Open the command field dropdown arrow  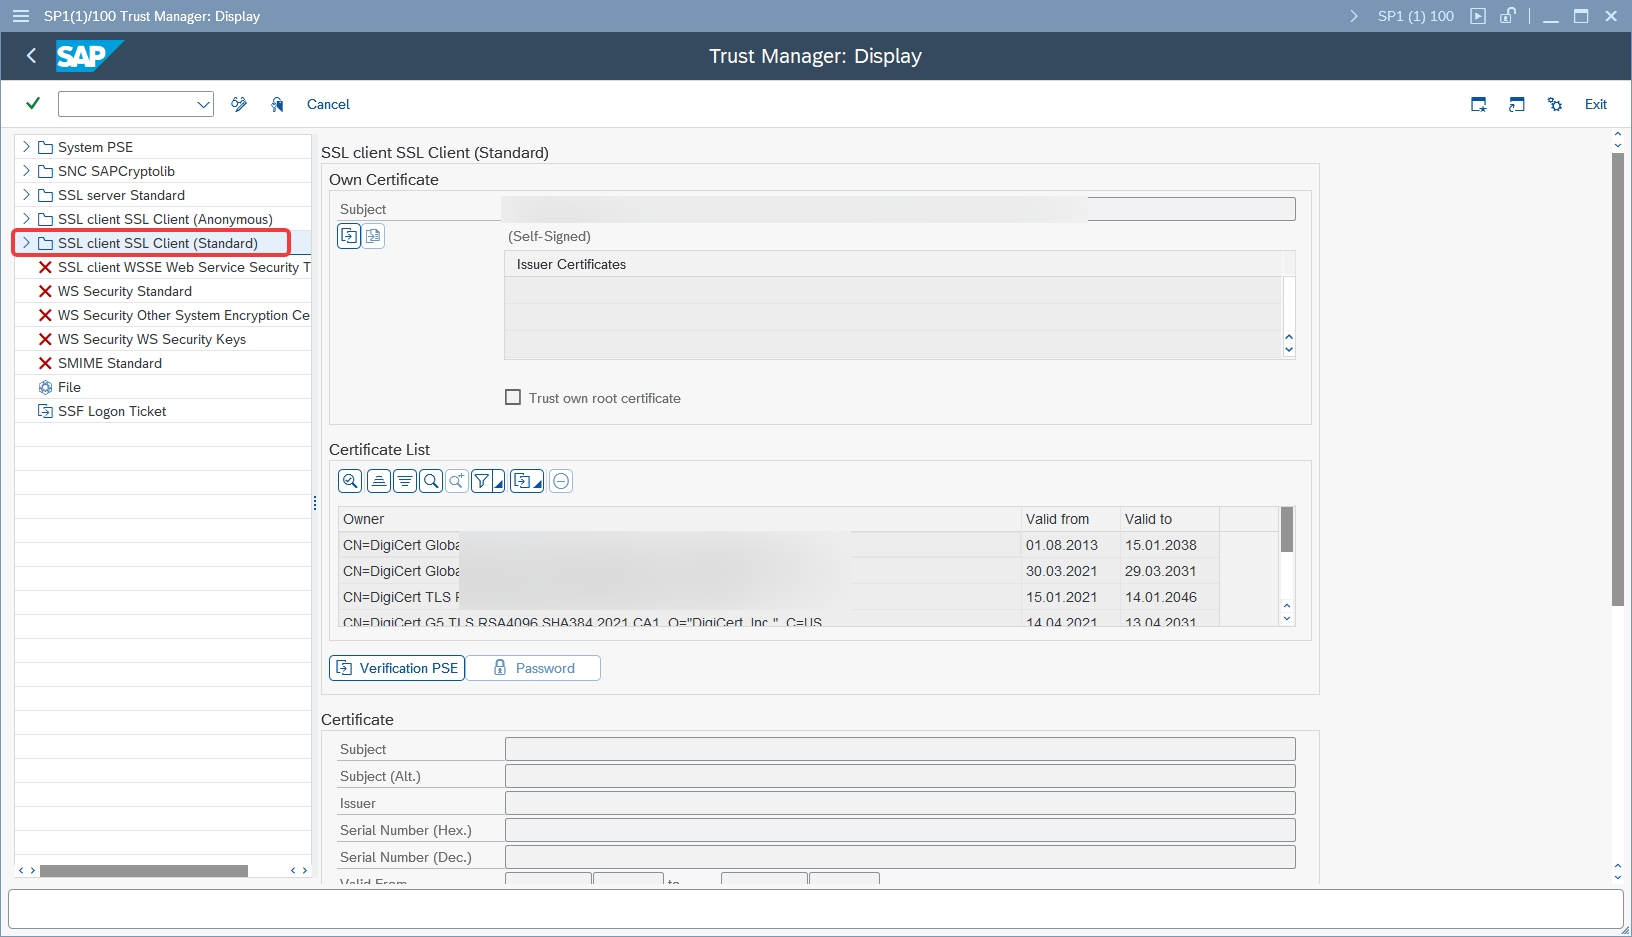click(203, 104)
